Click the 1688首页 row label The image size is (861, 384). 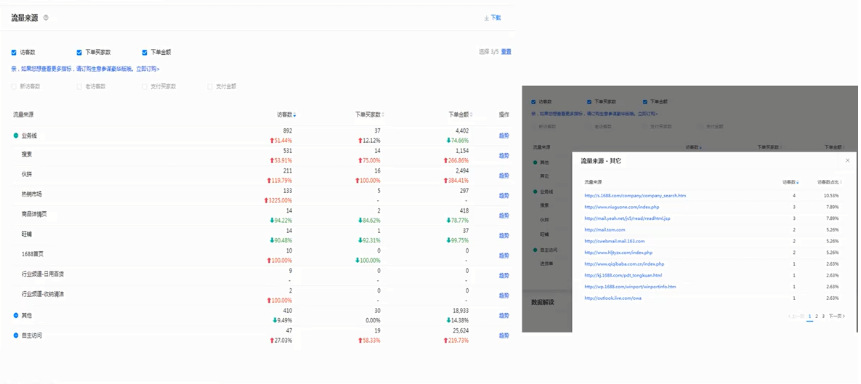pos(32,254)
